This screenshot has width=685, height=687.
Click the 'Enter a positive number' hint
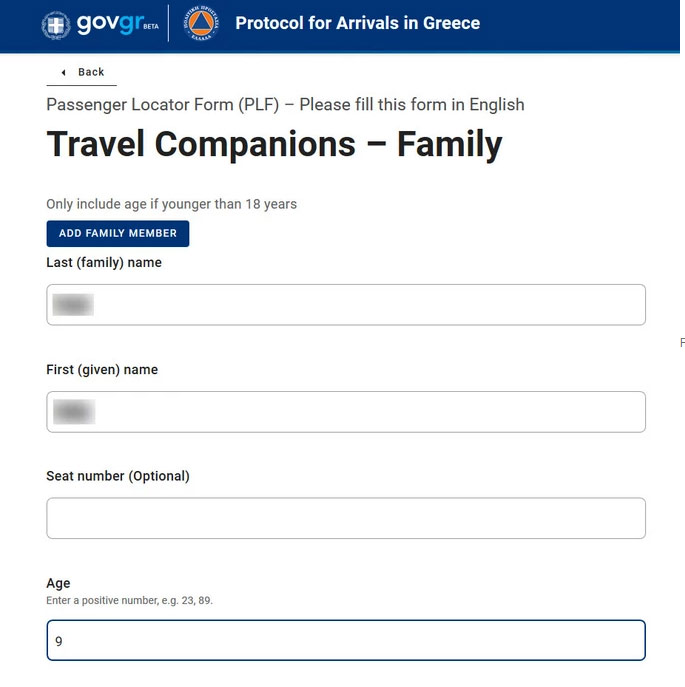[129, 601]
